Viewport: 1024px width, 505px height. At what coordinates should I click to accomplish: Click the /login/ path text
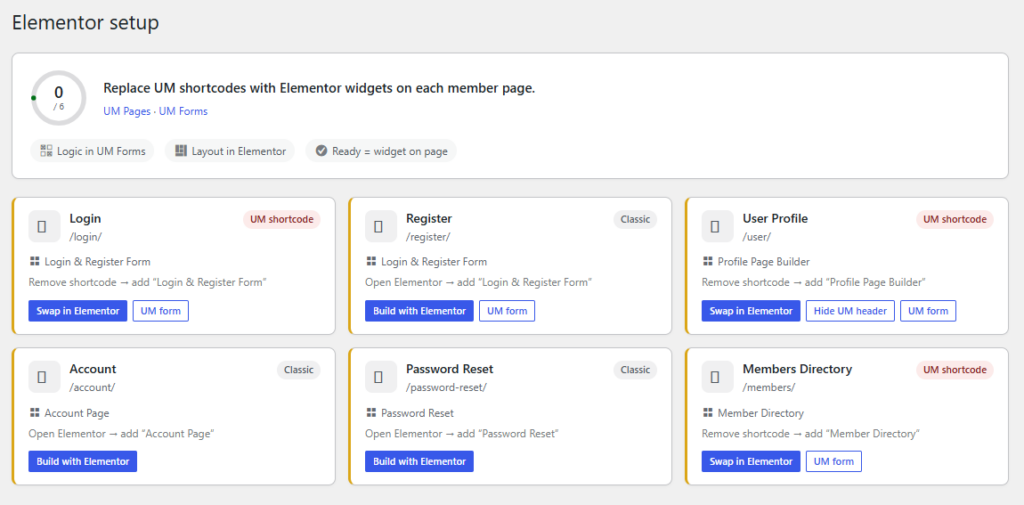[x=86, y=236]
